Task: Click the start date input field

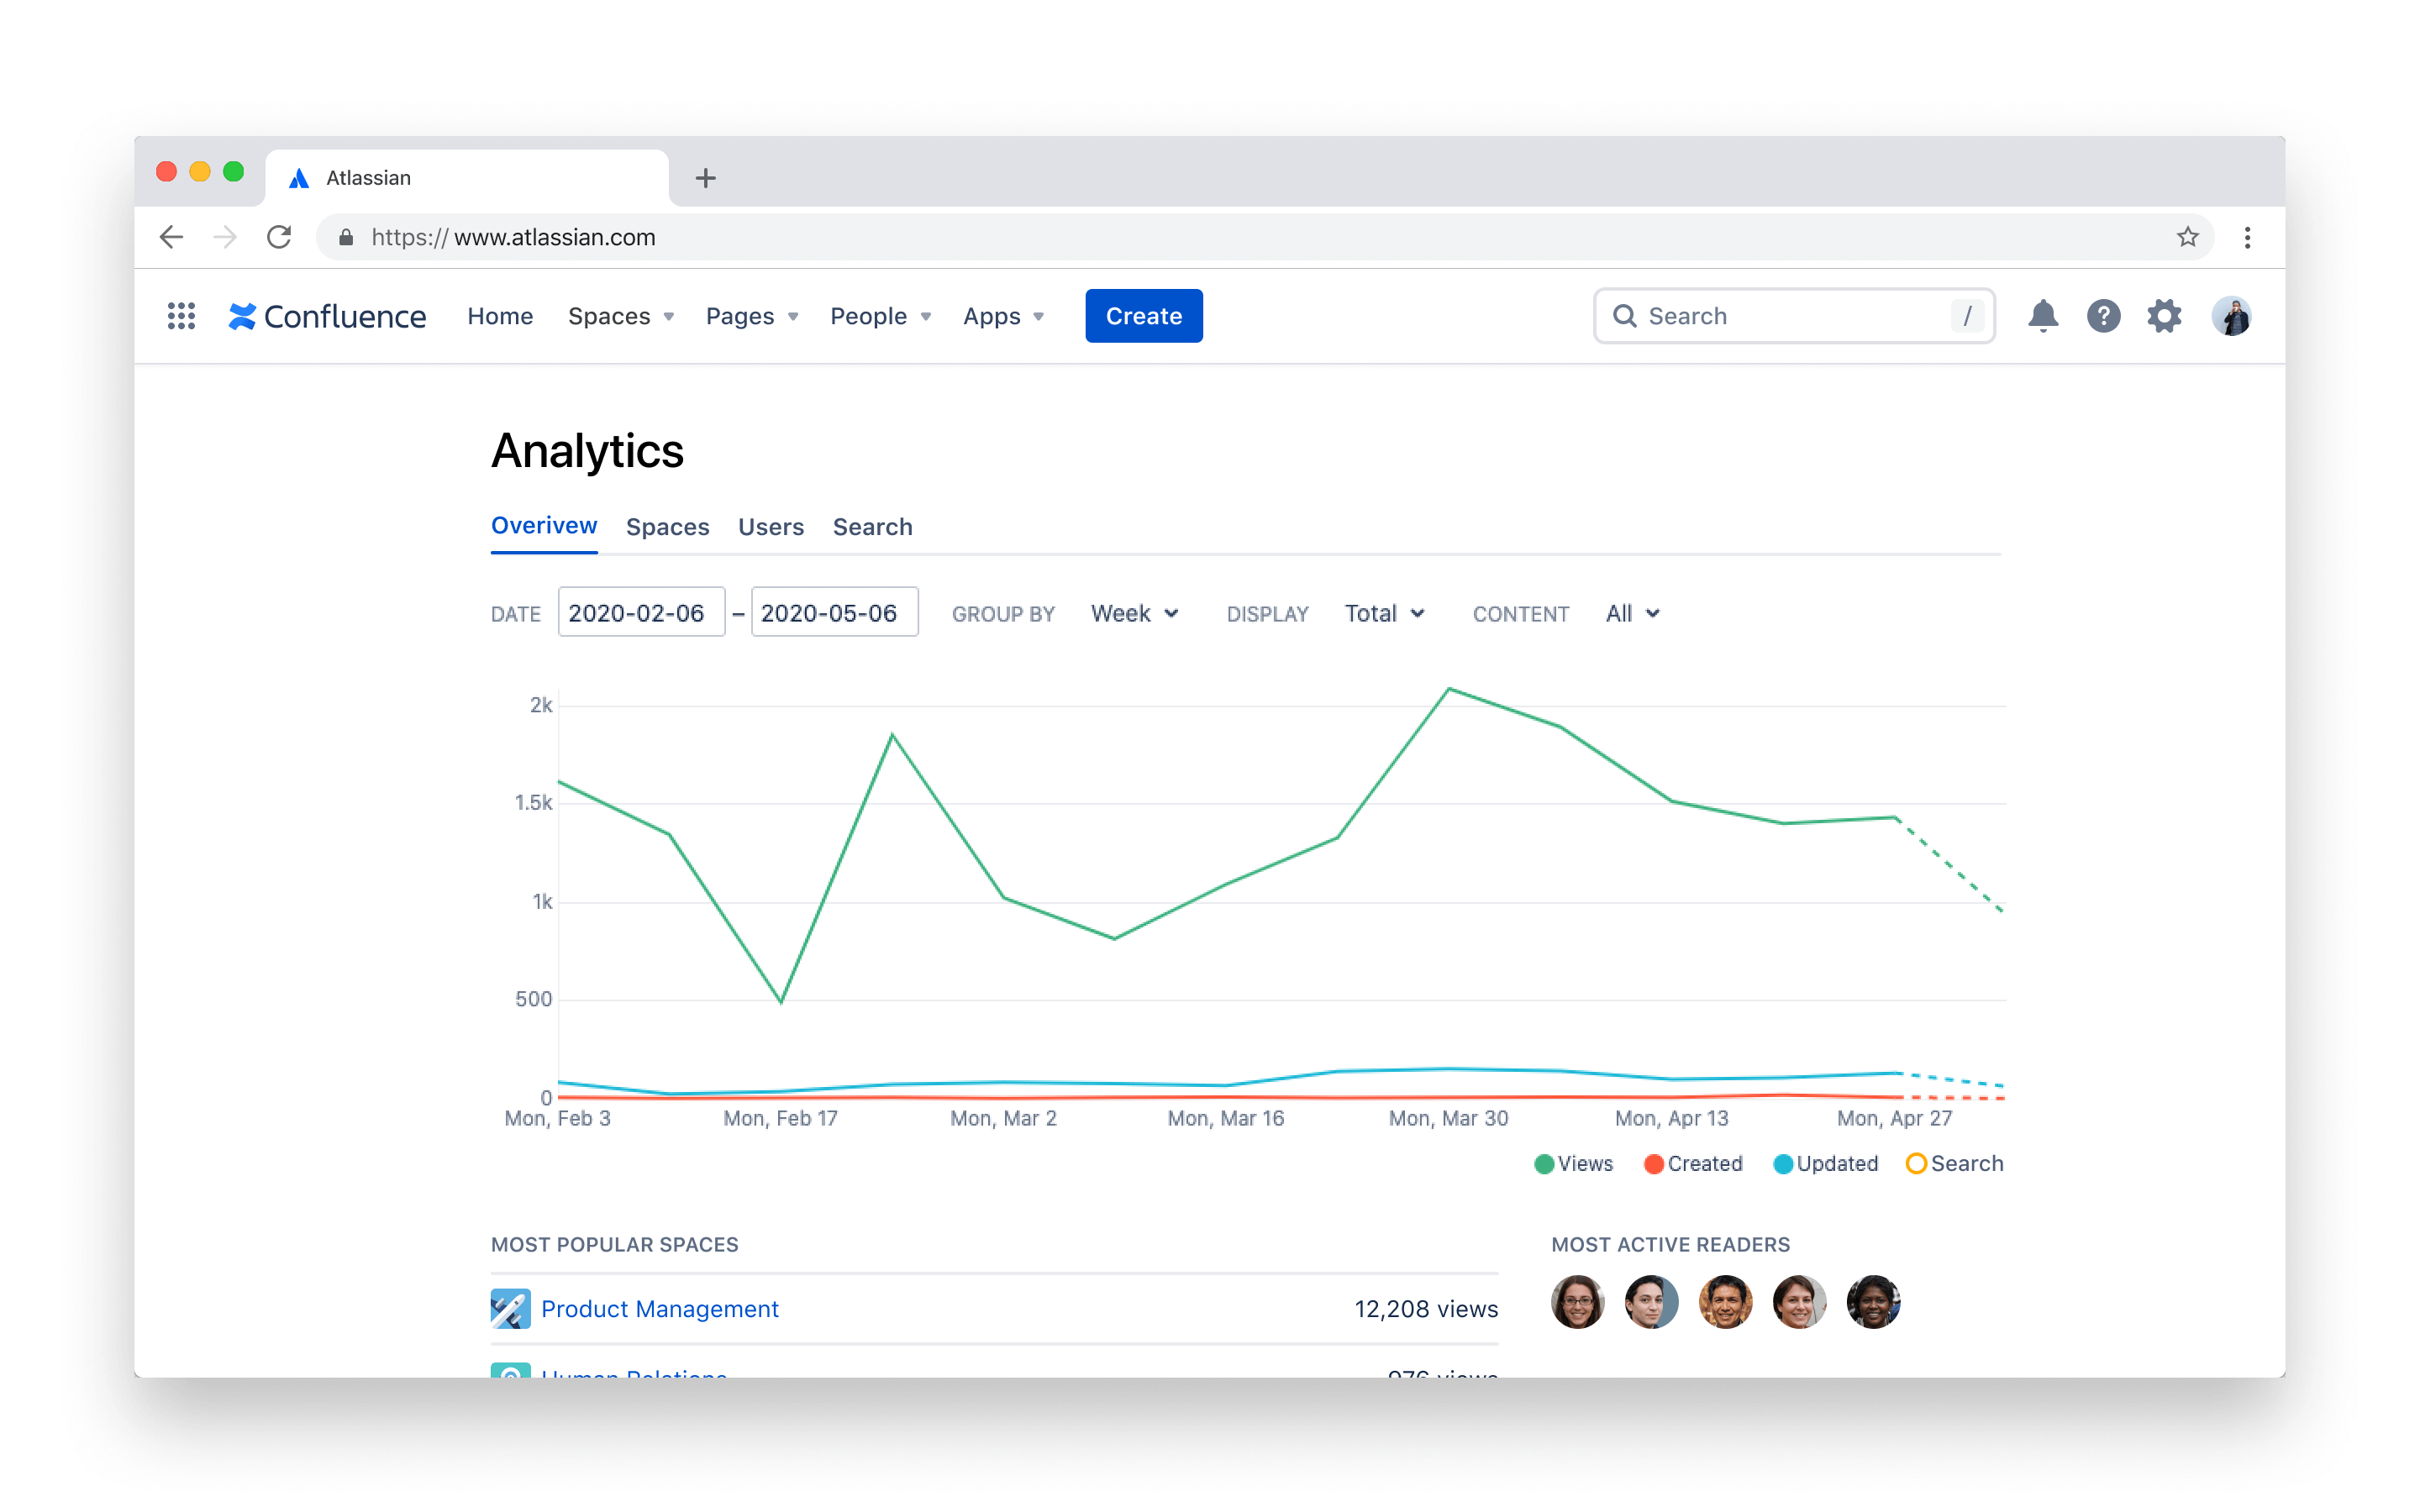Action: 639,613
